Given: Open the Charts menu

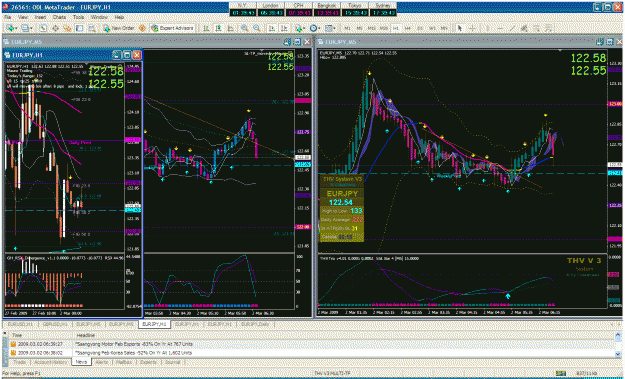Looking at the screenshot, I should pos(59,17).
